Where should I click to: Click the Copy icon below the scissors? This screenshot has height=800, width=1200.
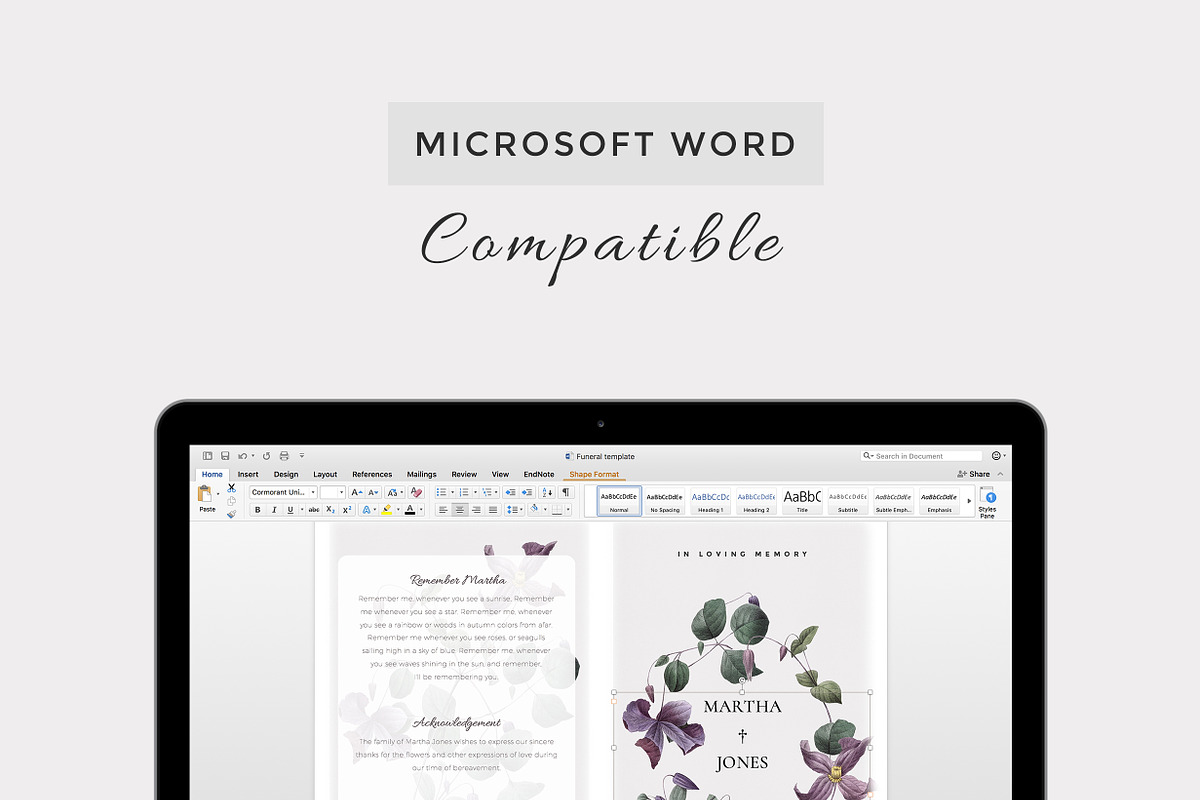[x=232, y=501]
